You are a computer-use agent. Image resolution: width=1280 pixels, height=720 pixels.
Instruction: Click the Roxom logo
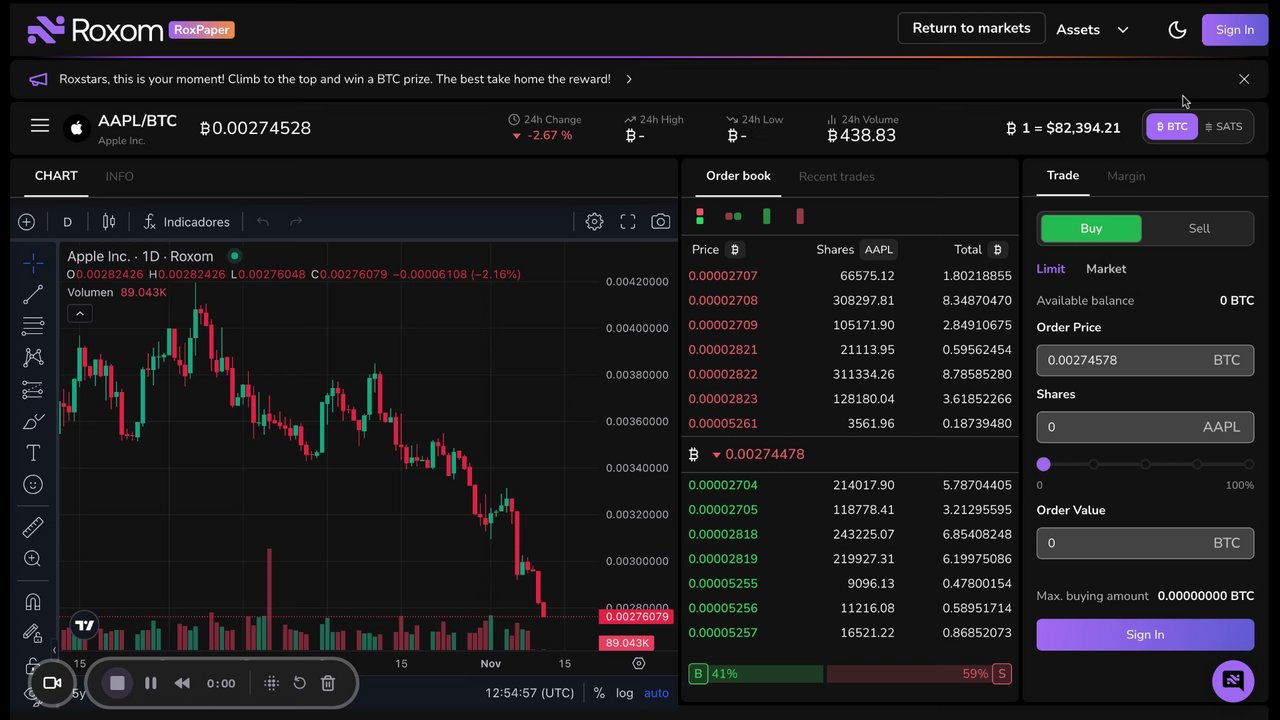pyautogui.click(x=96, y=30)
